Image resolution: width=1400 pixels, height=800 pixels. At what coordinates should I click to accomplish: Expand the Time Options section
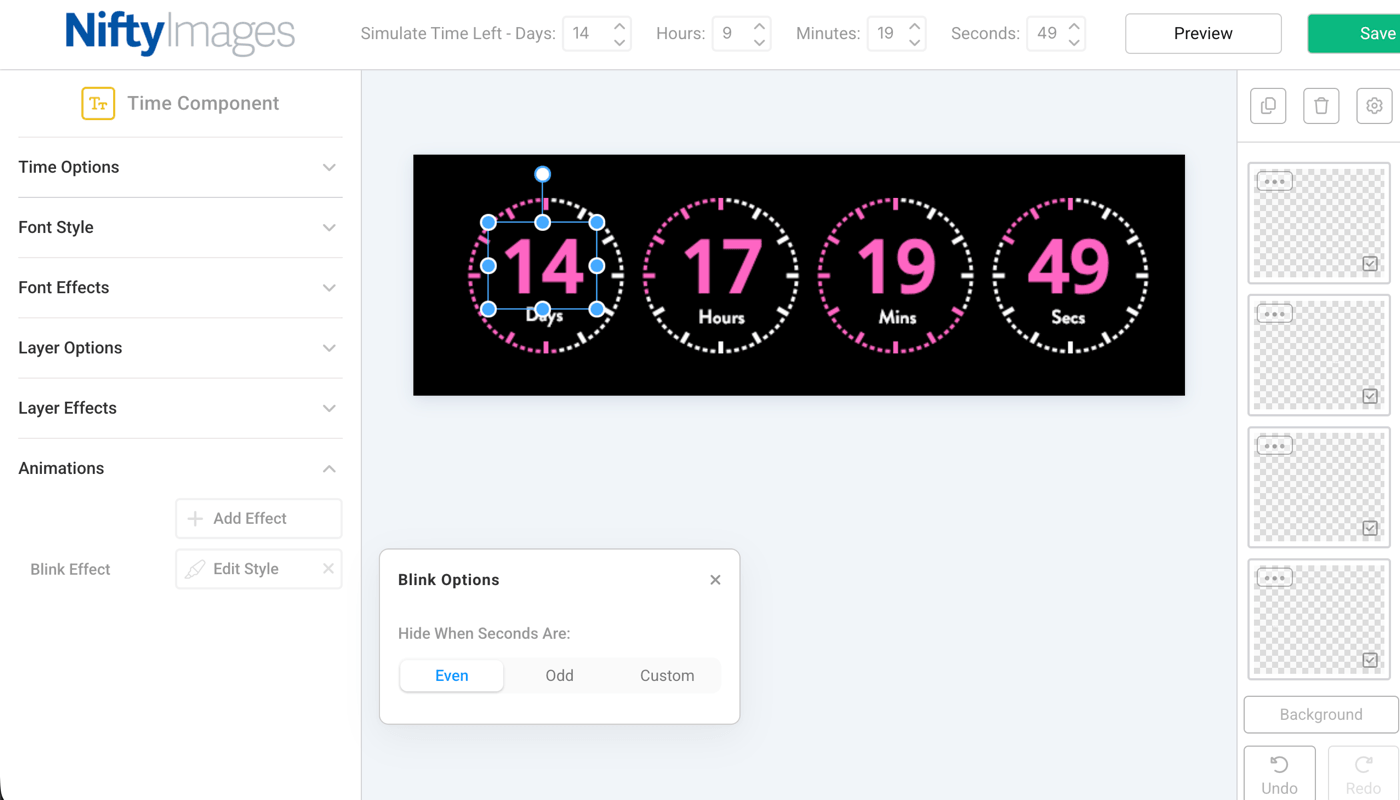click(x=180, y=167)
